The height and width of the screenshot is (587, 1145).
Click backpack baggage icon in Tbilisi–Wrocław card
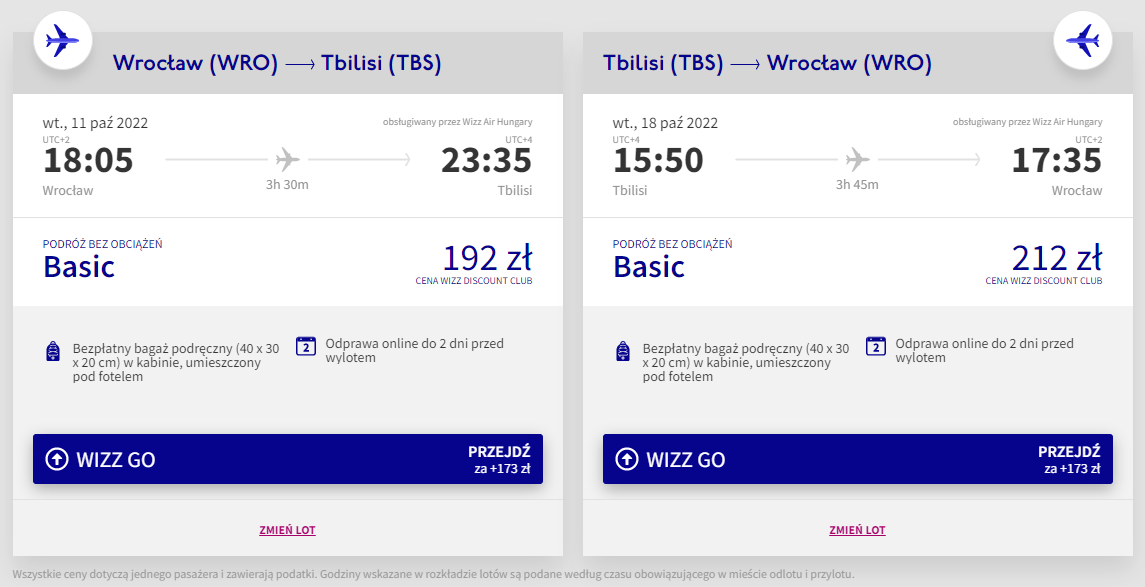623,352
